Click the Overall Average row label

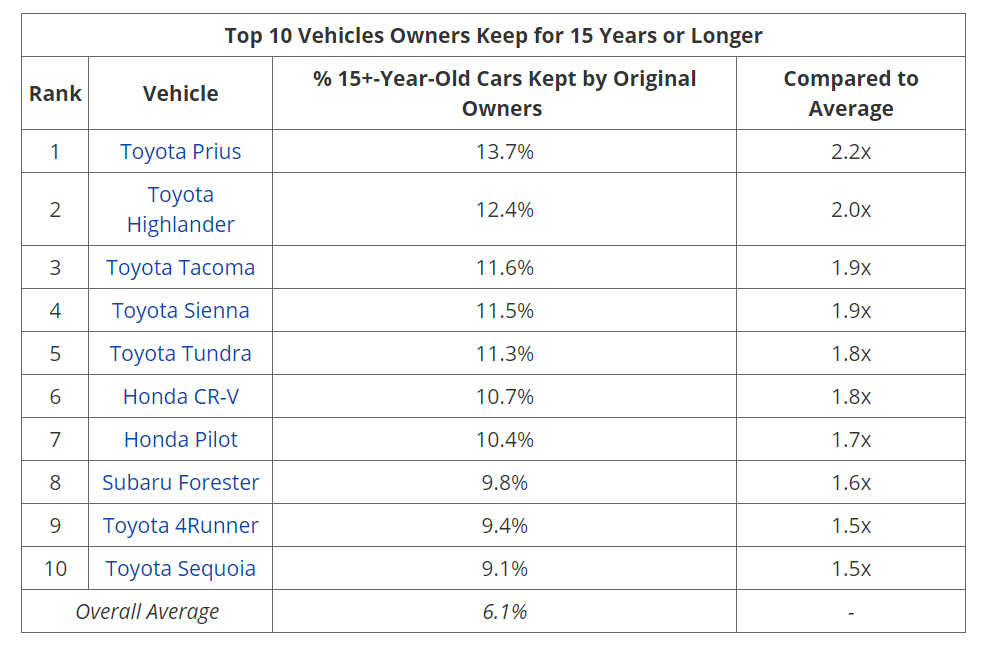click(x=147, y=612)
